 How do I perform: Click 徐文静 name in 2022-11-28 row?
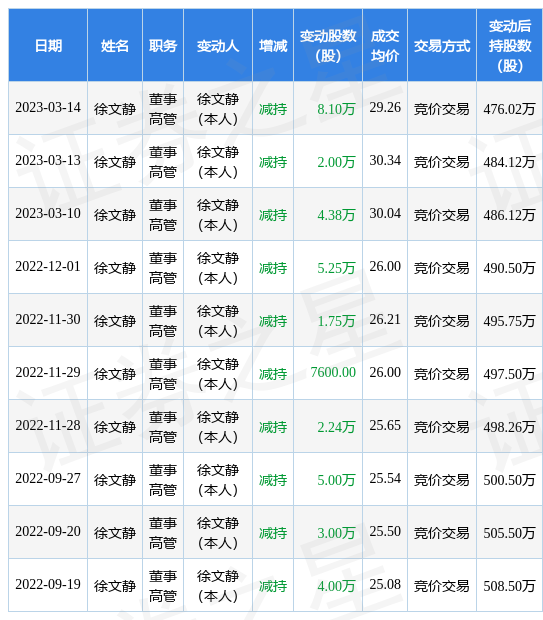115,427
